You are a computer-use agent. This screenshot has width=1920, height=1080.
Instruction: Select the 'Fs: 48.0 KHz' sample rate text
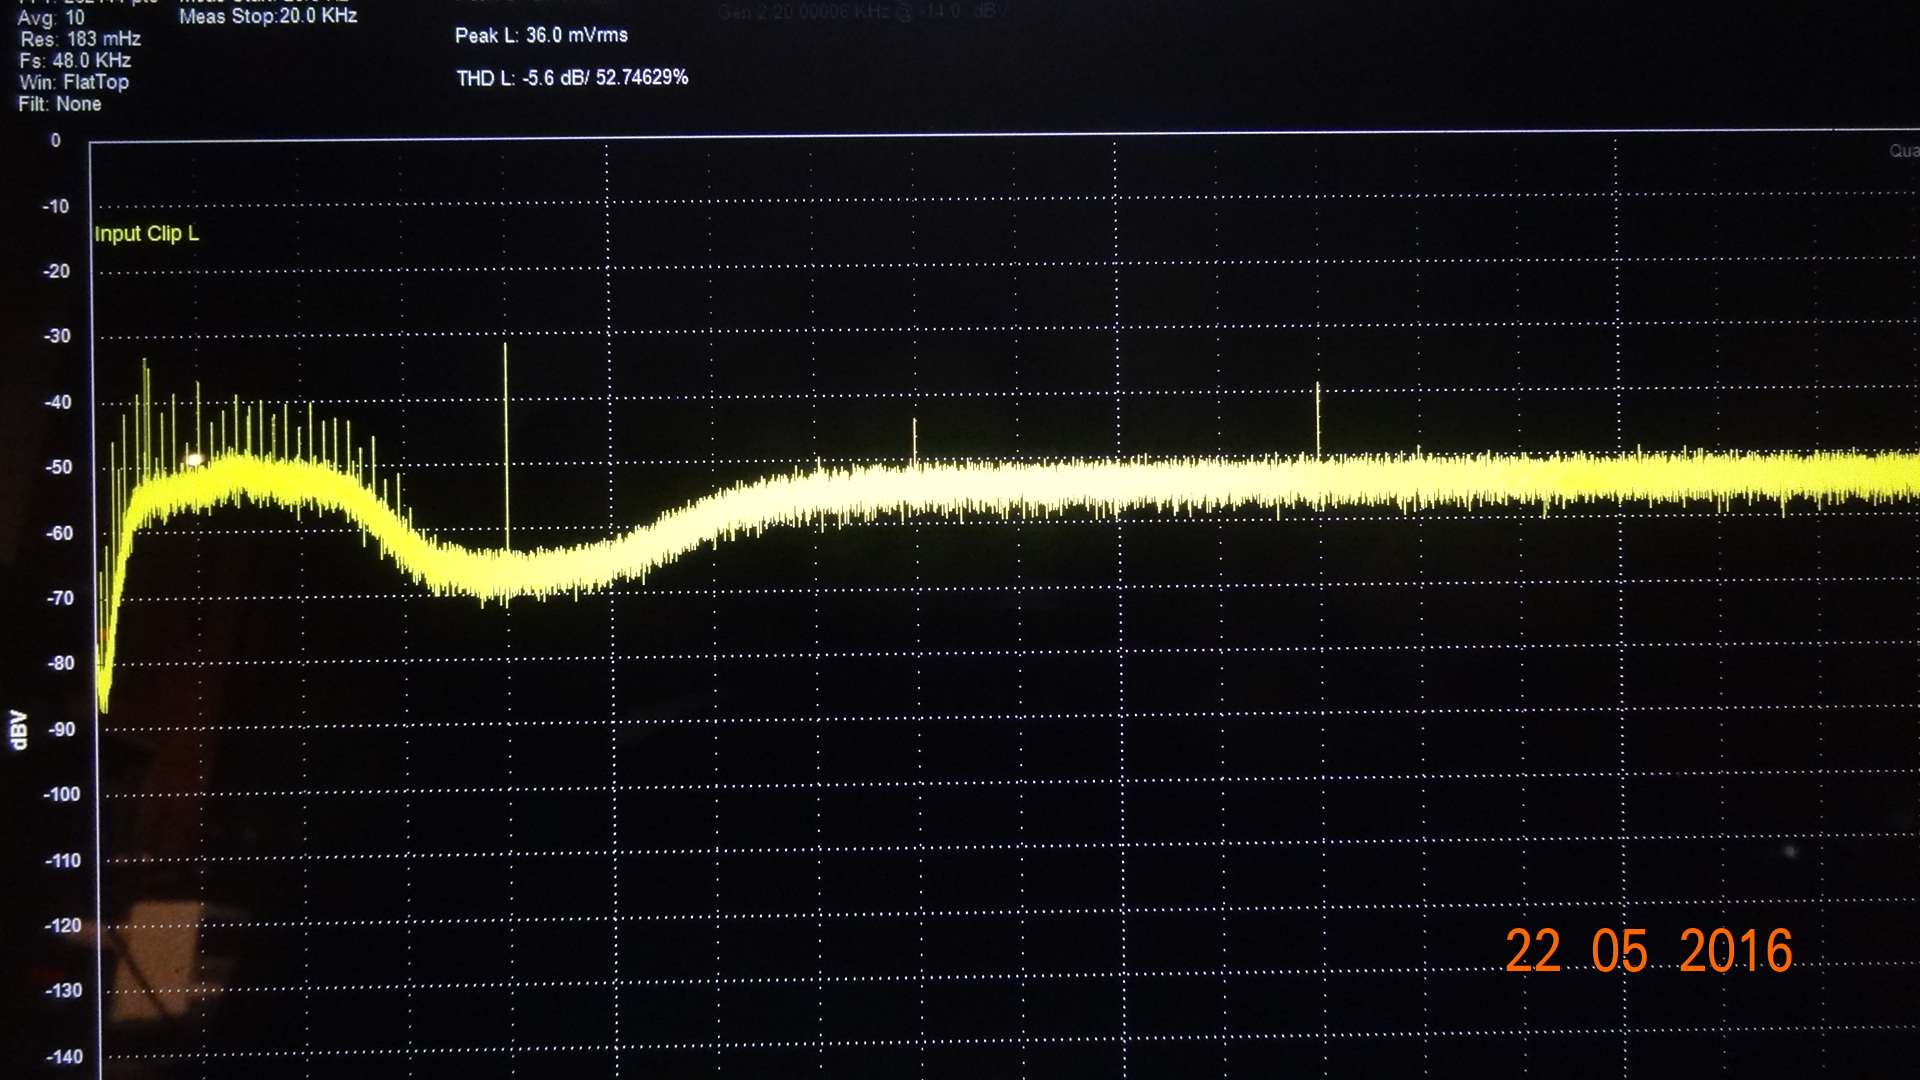[75, 60]
